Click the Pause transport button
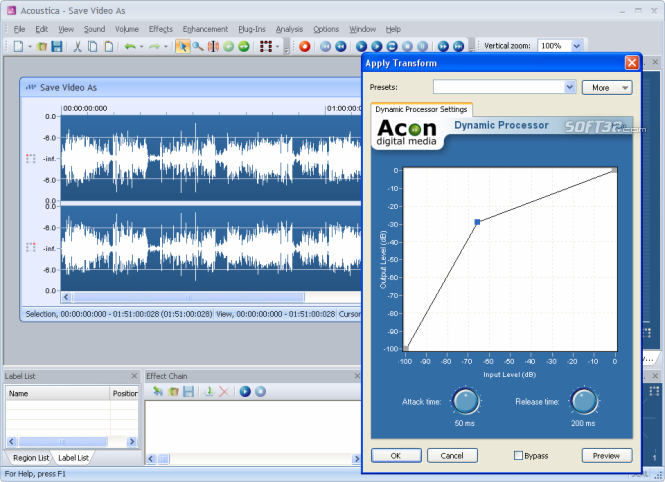665x482 pixels. coord(422,46)
